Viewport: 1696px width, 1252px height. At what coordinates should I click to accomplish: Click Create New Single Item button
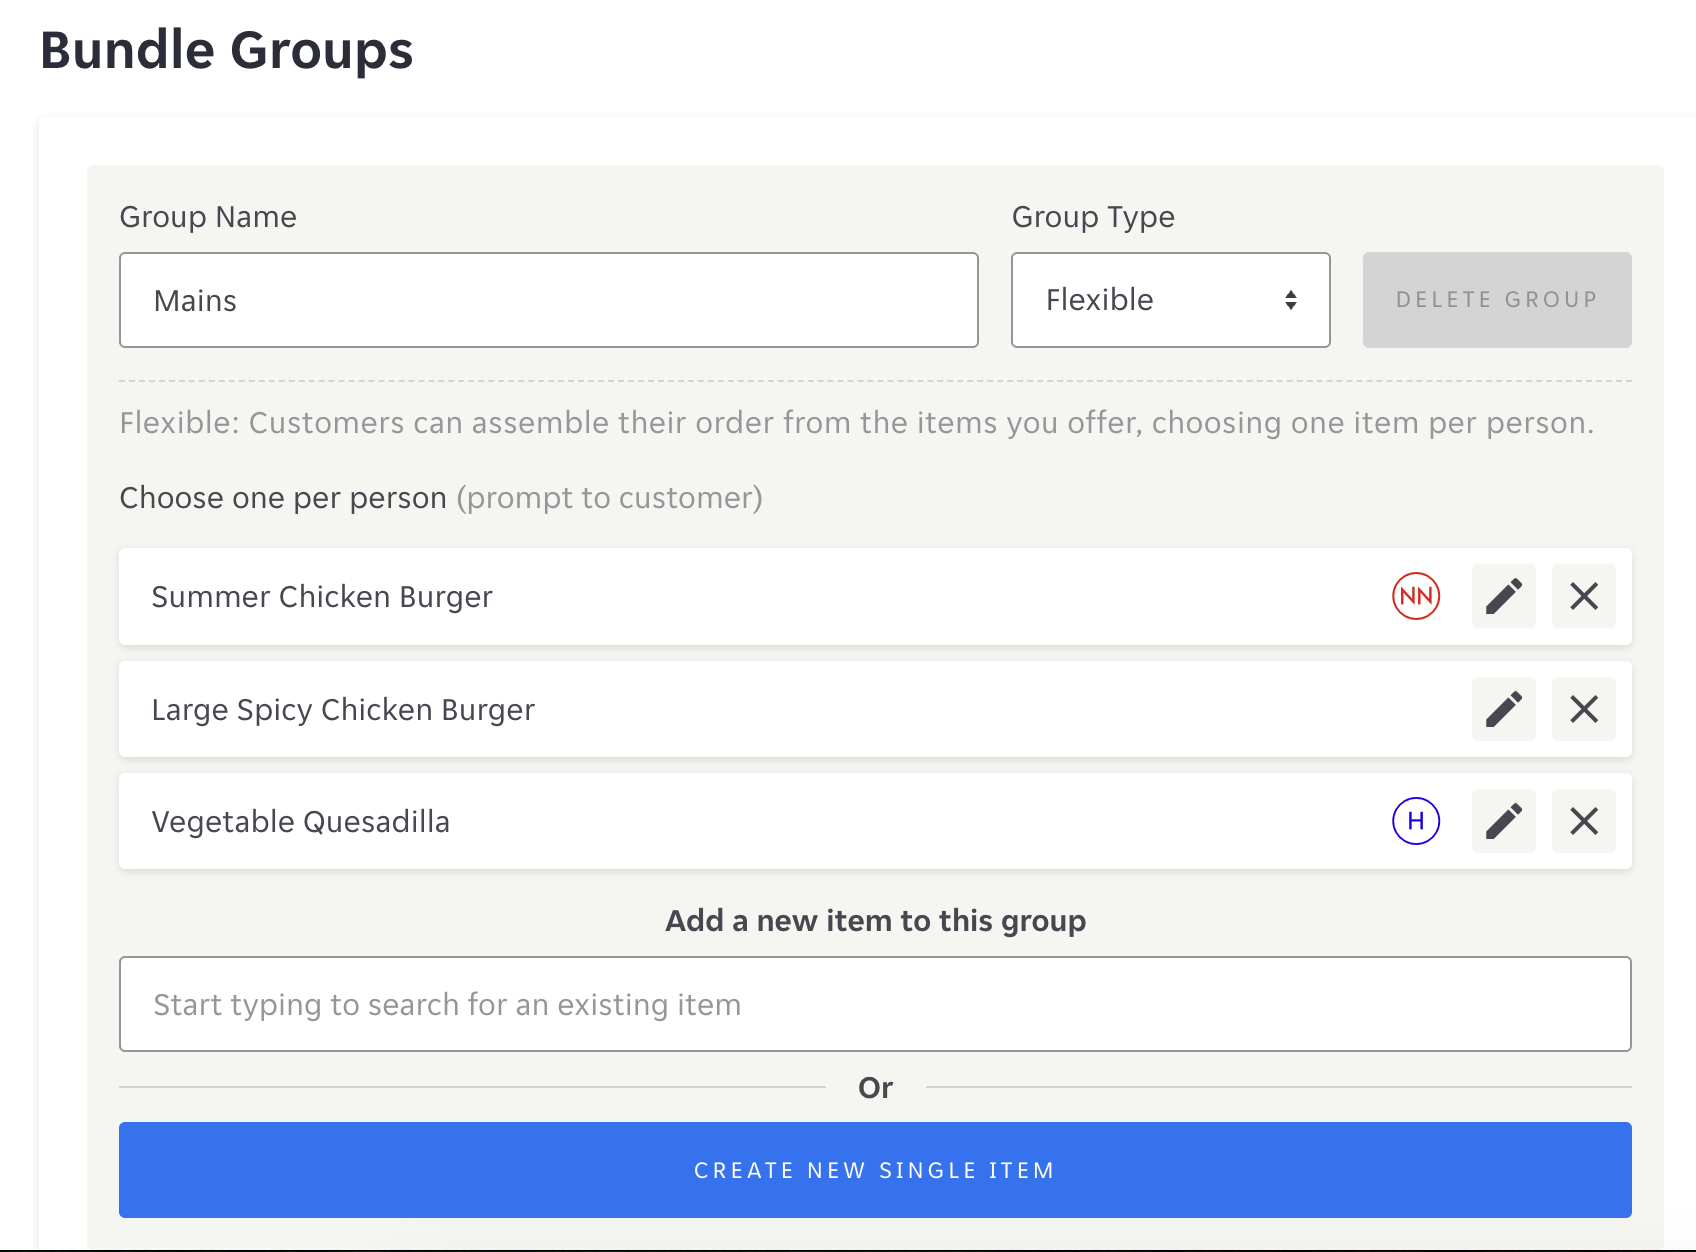875,1170
